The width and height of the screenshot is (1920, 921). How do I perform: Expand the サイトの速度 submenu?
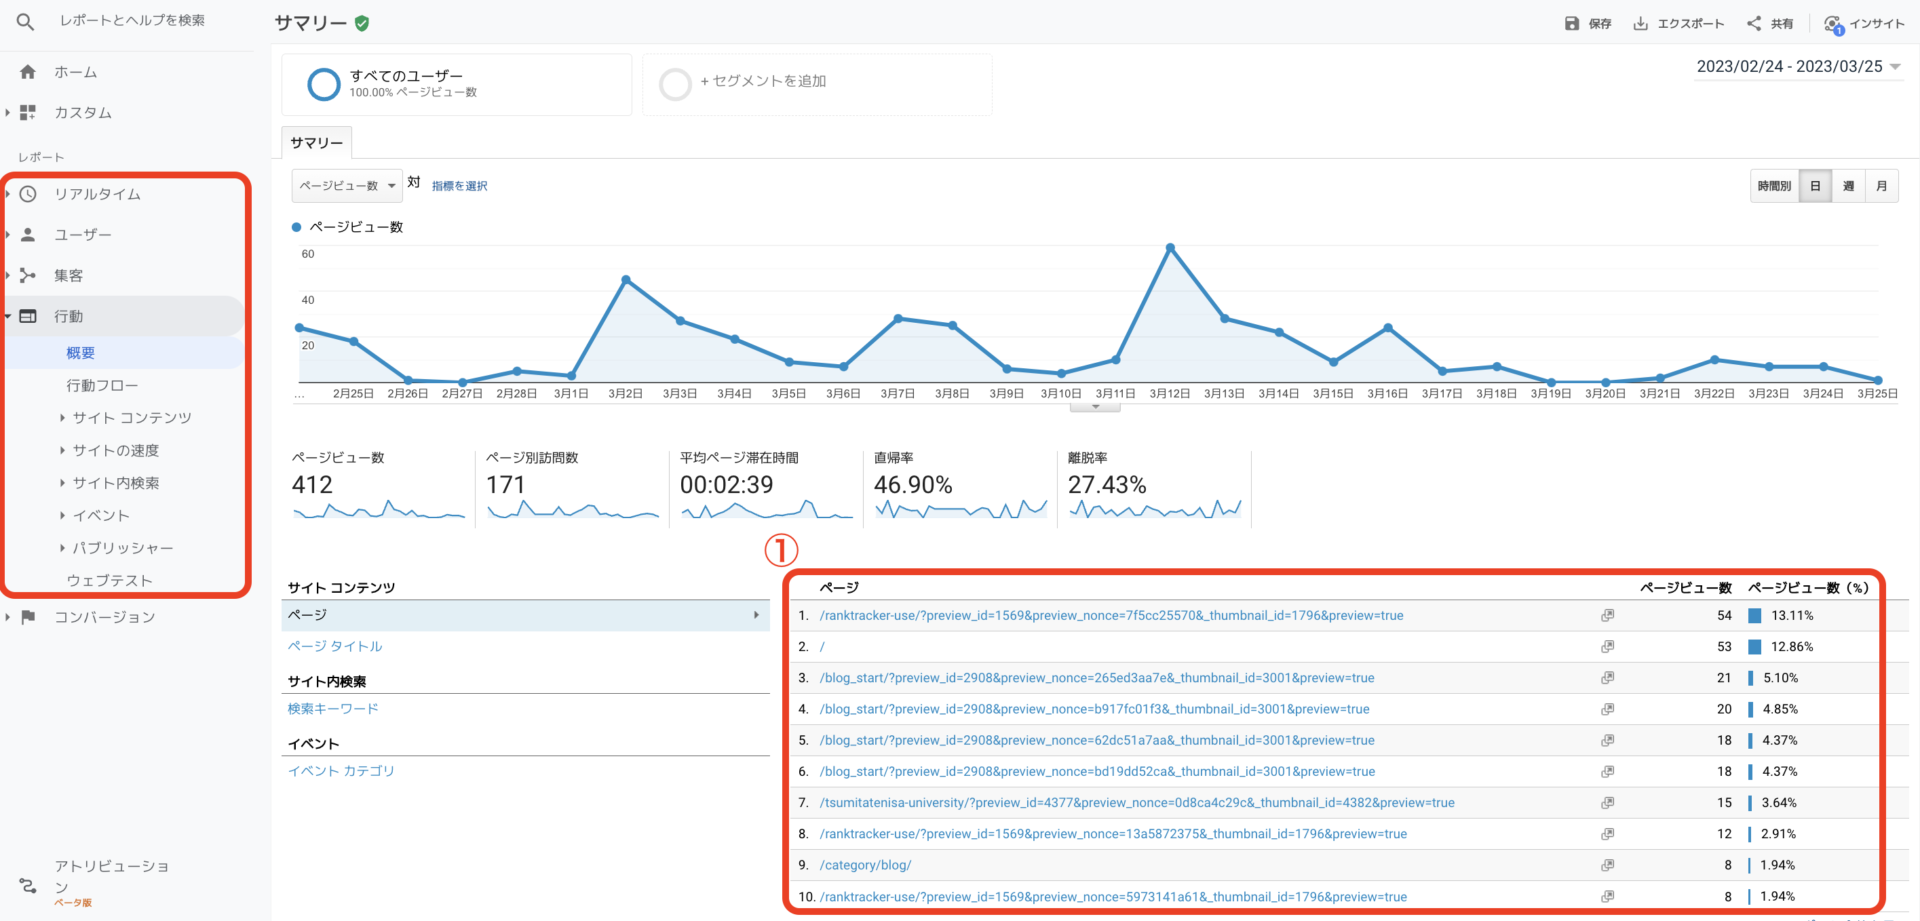[x=62, y=451]
